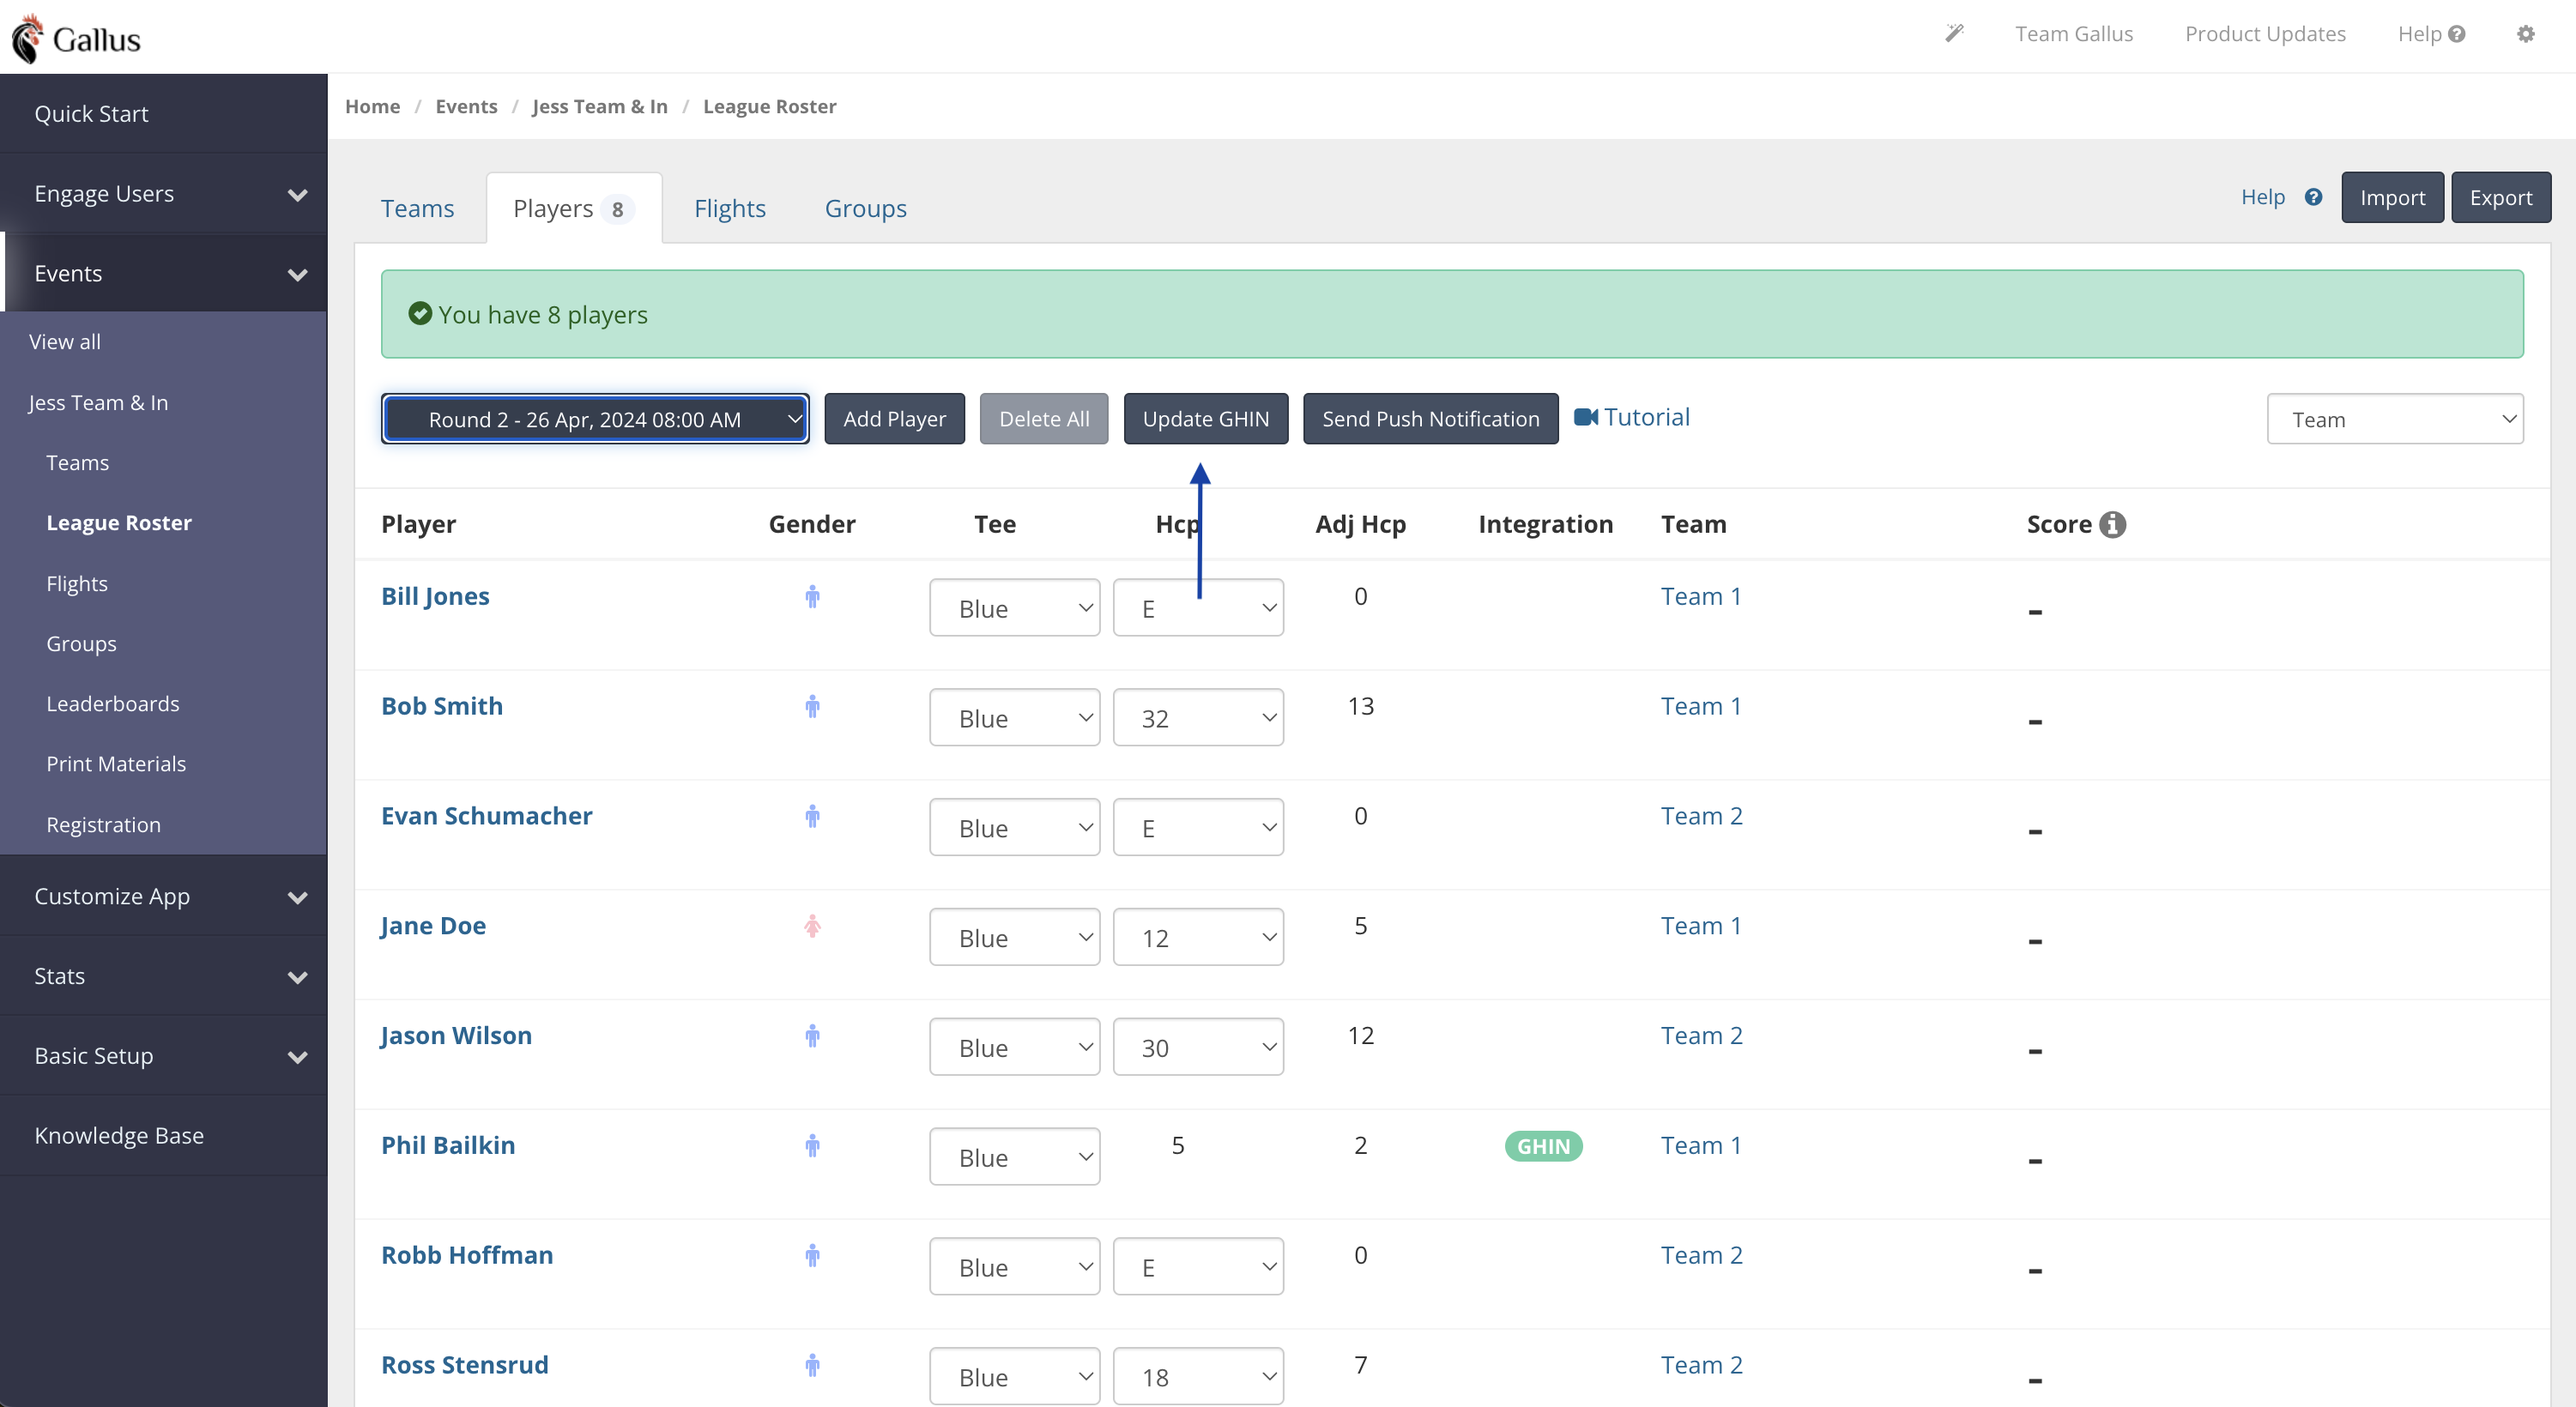Image resolution: width=2576 pixels, height=1407 pixels.
Task: Click Phil Bailkin gender icon
Action: click(x=812, y=1146)
